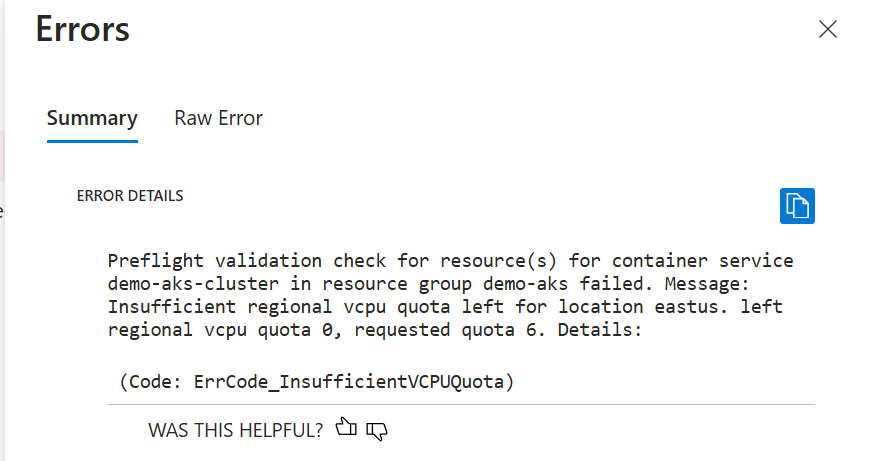Click the ErrCode_InsufficientVCPUQuota error code text

coord(349,382)
